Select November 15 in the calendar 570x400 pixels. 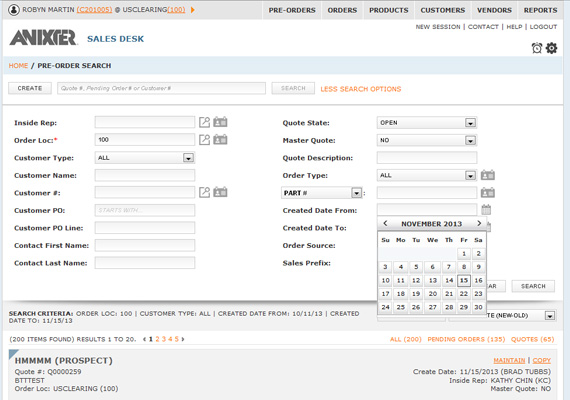click(464, 280)
